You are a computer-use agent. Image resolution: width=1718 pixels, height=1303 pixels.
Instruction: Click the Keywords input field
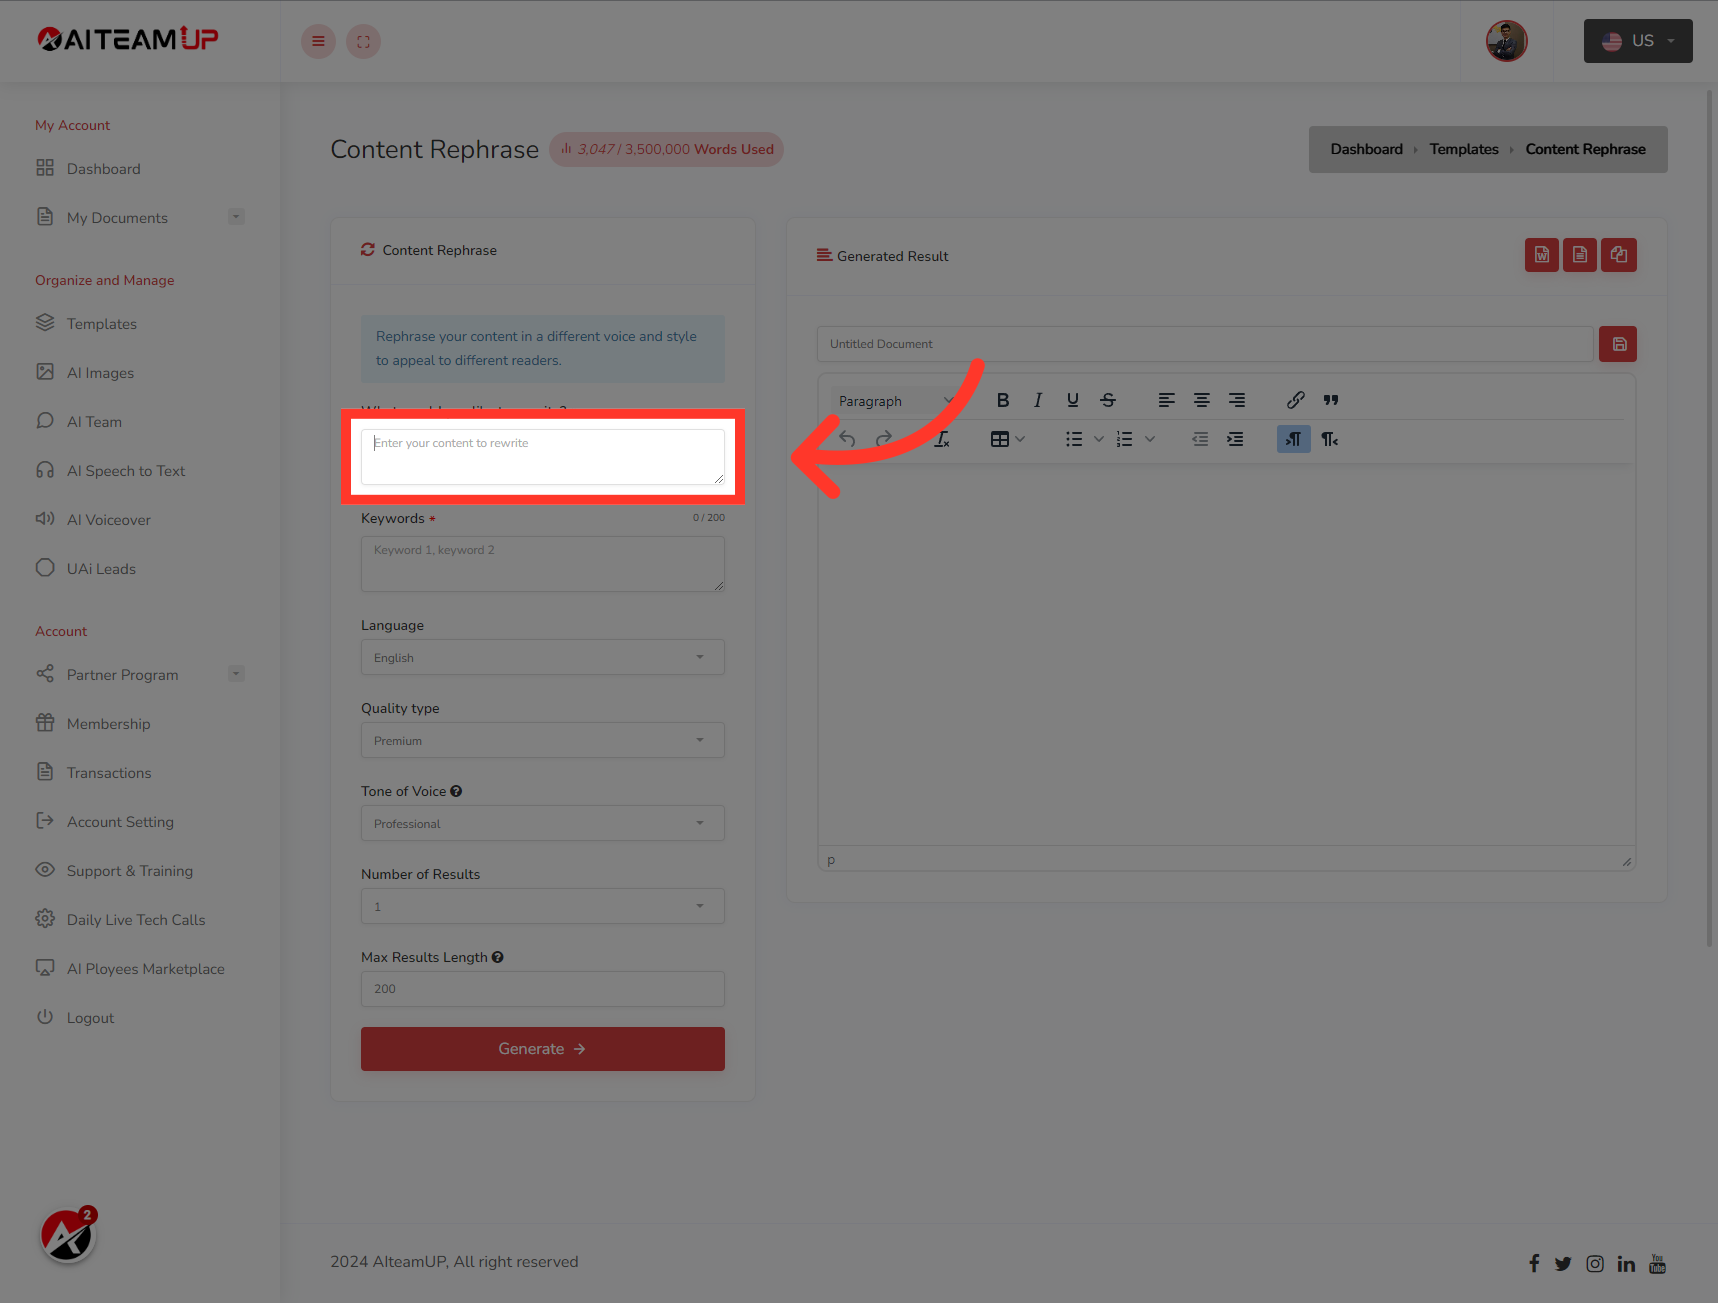[x=542, y=563]
